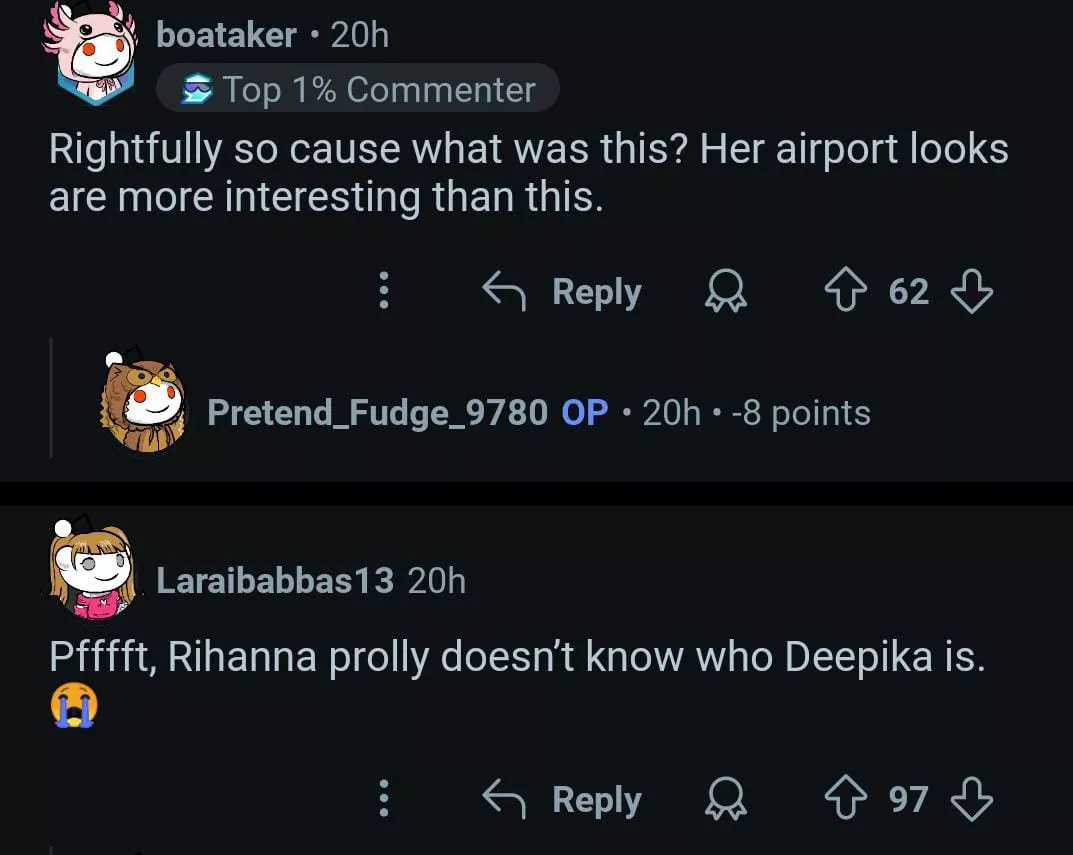Give award to Laraibabbas13's comment
This screenshot has width=1073, height=855.
coord(727,799)
